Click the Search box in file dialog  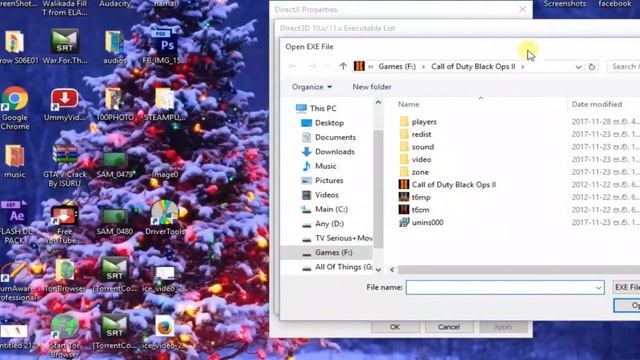pos(624,67)
